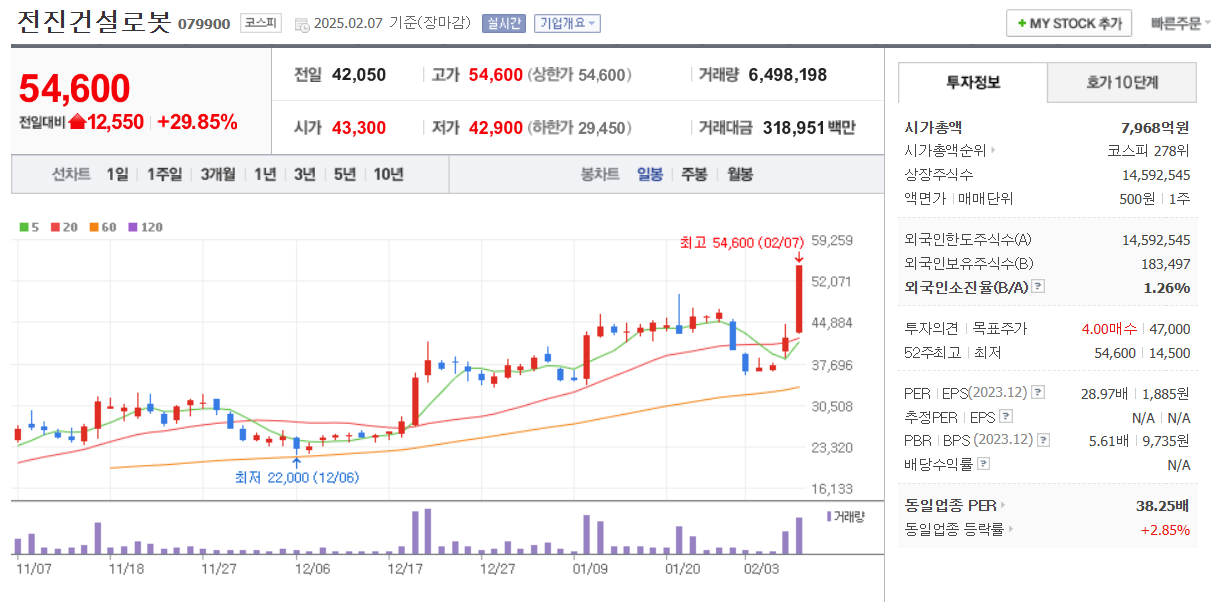Click the purple 120-day moving average legend
This screenshot has width=1217, height=602.
[x=145, y=227]
